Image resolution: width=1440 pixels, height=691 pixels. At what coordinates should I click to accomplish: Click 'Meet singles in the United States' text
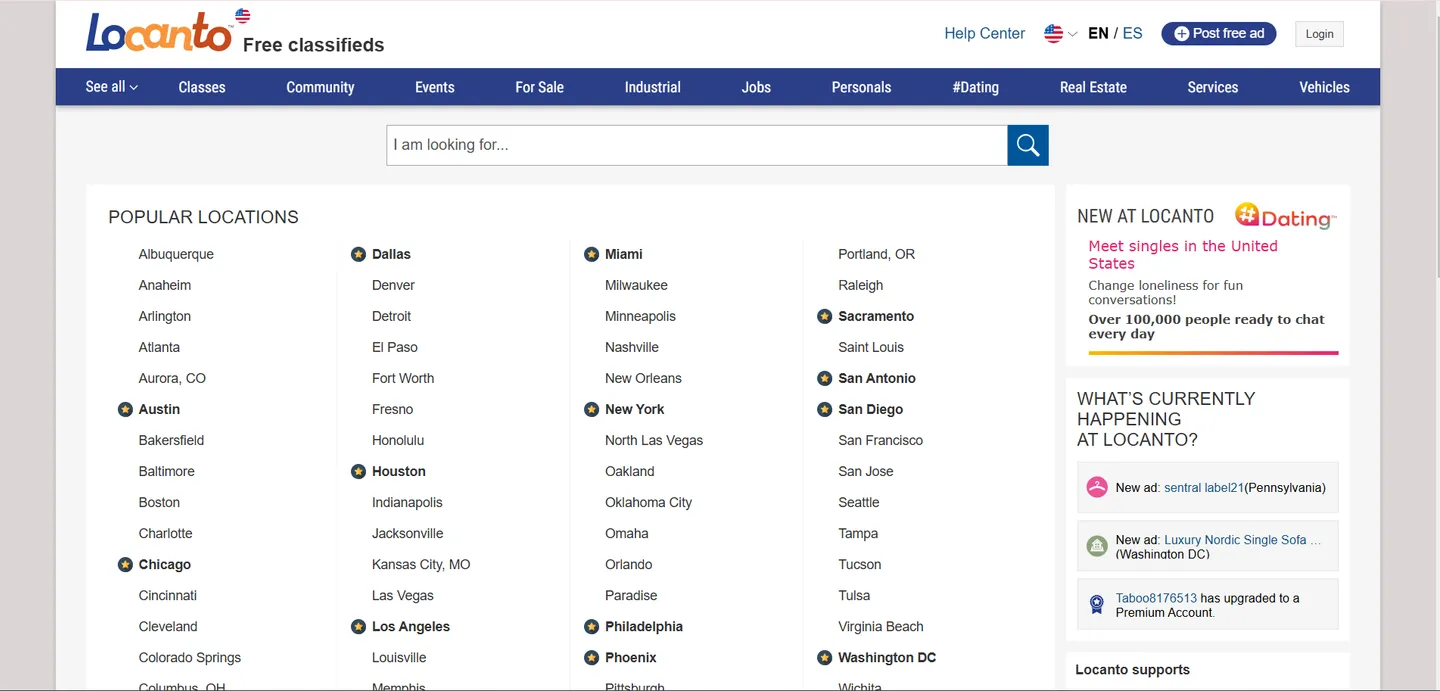coord(1183,254)
